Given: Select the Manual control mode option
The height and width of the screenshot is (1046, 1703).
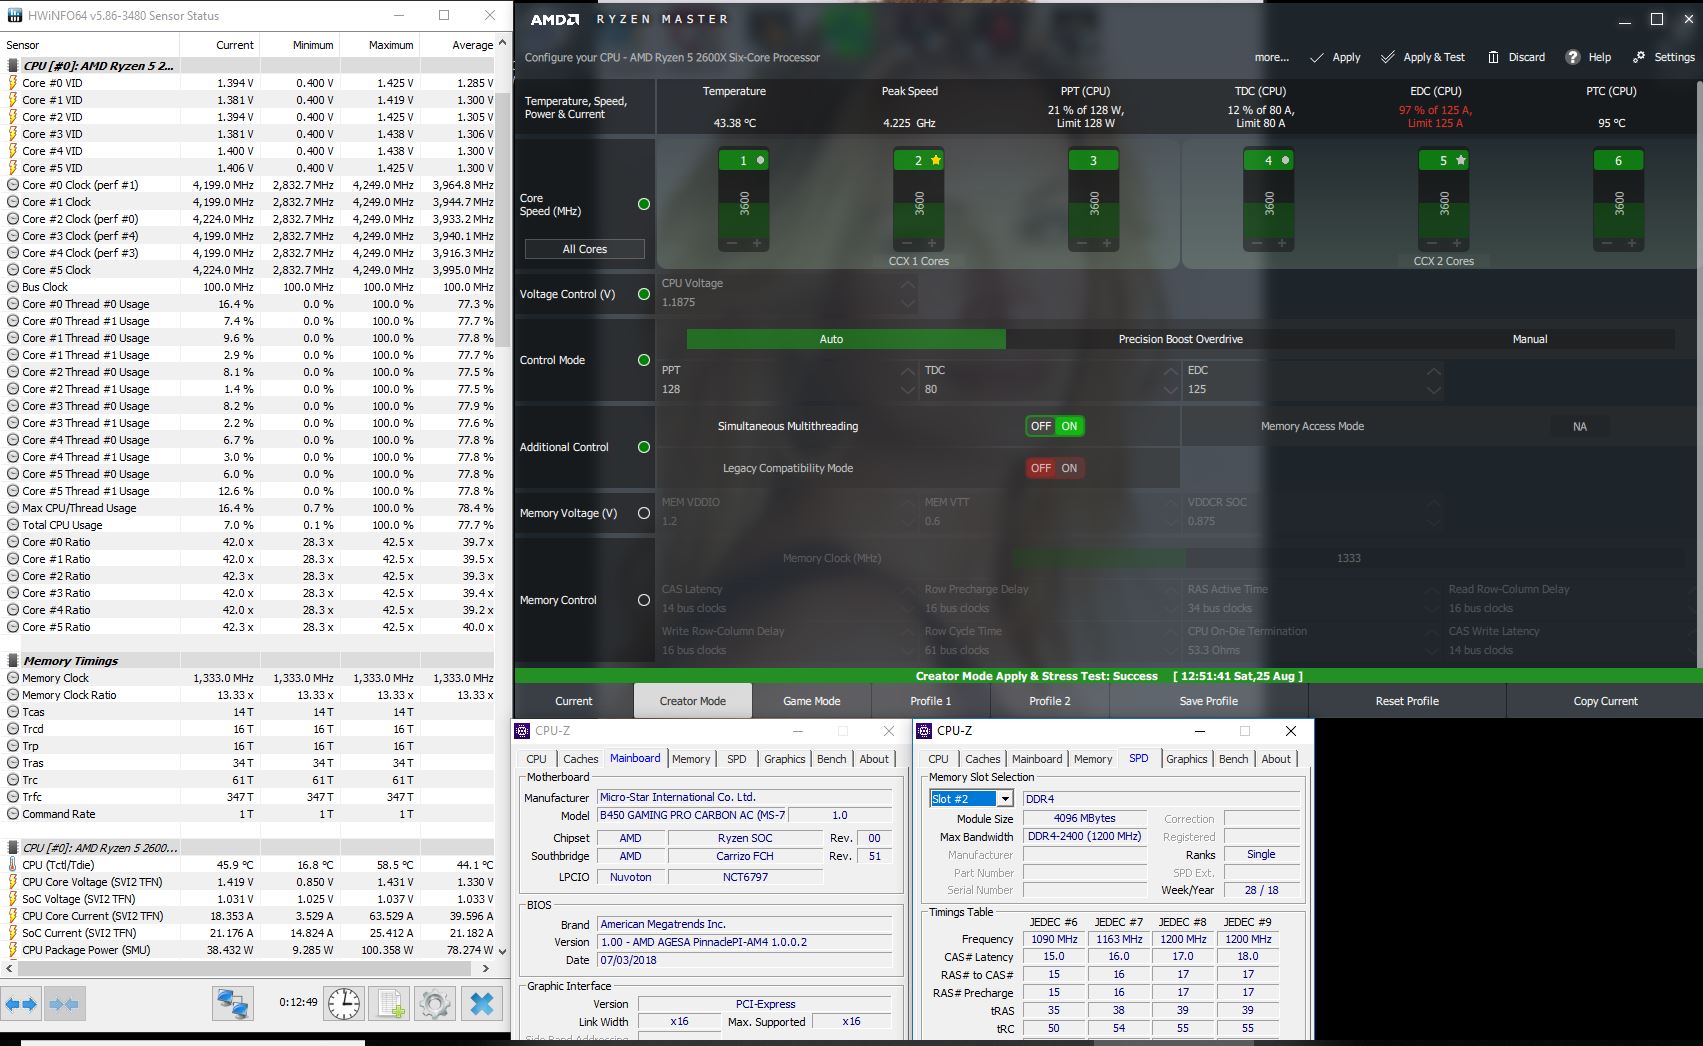Looking at the screenshot, I should click(1529, 339).
